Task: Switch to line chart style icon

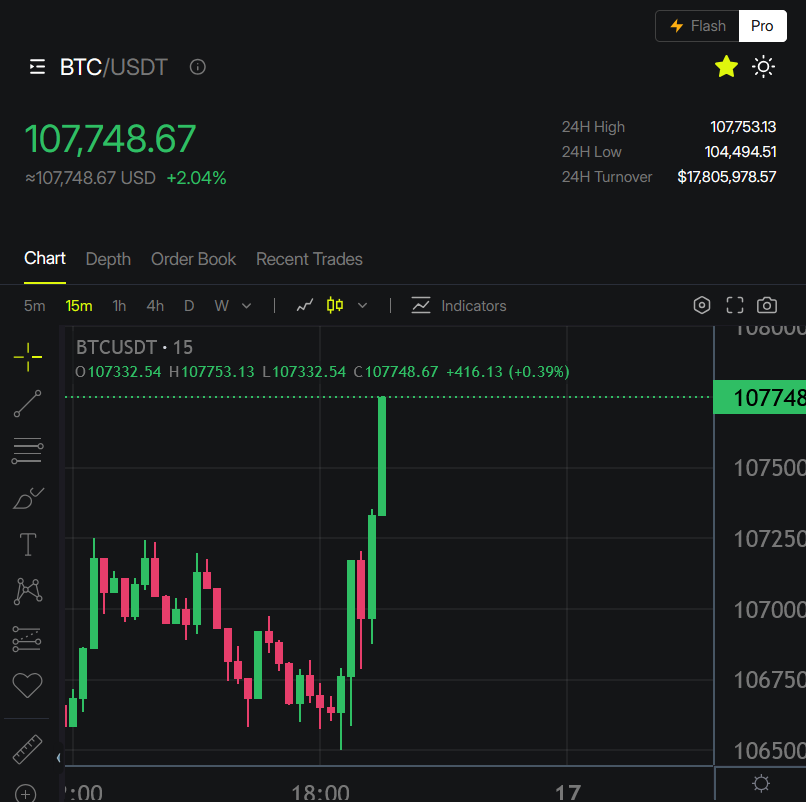Action: coord(305,306)
